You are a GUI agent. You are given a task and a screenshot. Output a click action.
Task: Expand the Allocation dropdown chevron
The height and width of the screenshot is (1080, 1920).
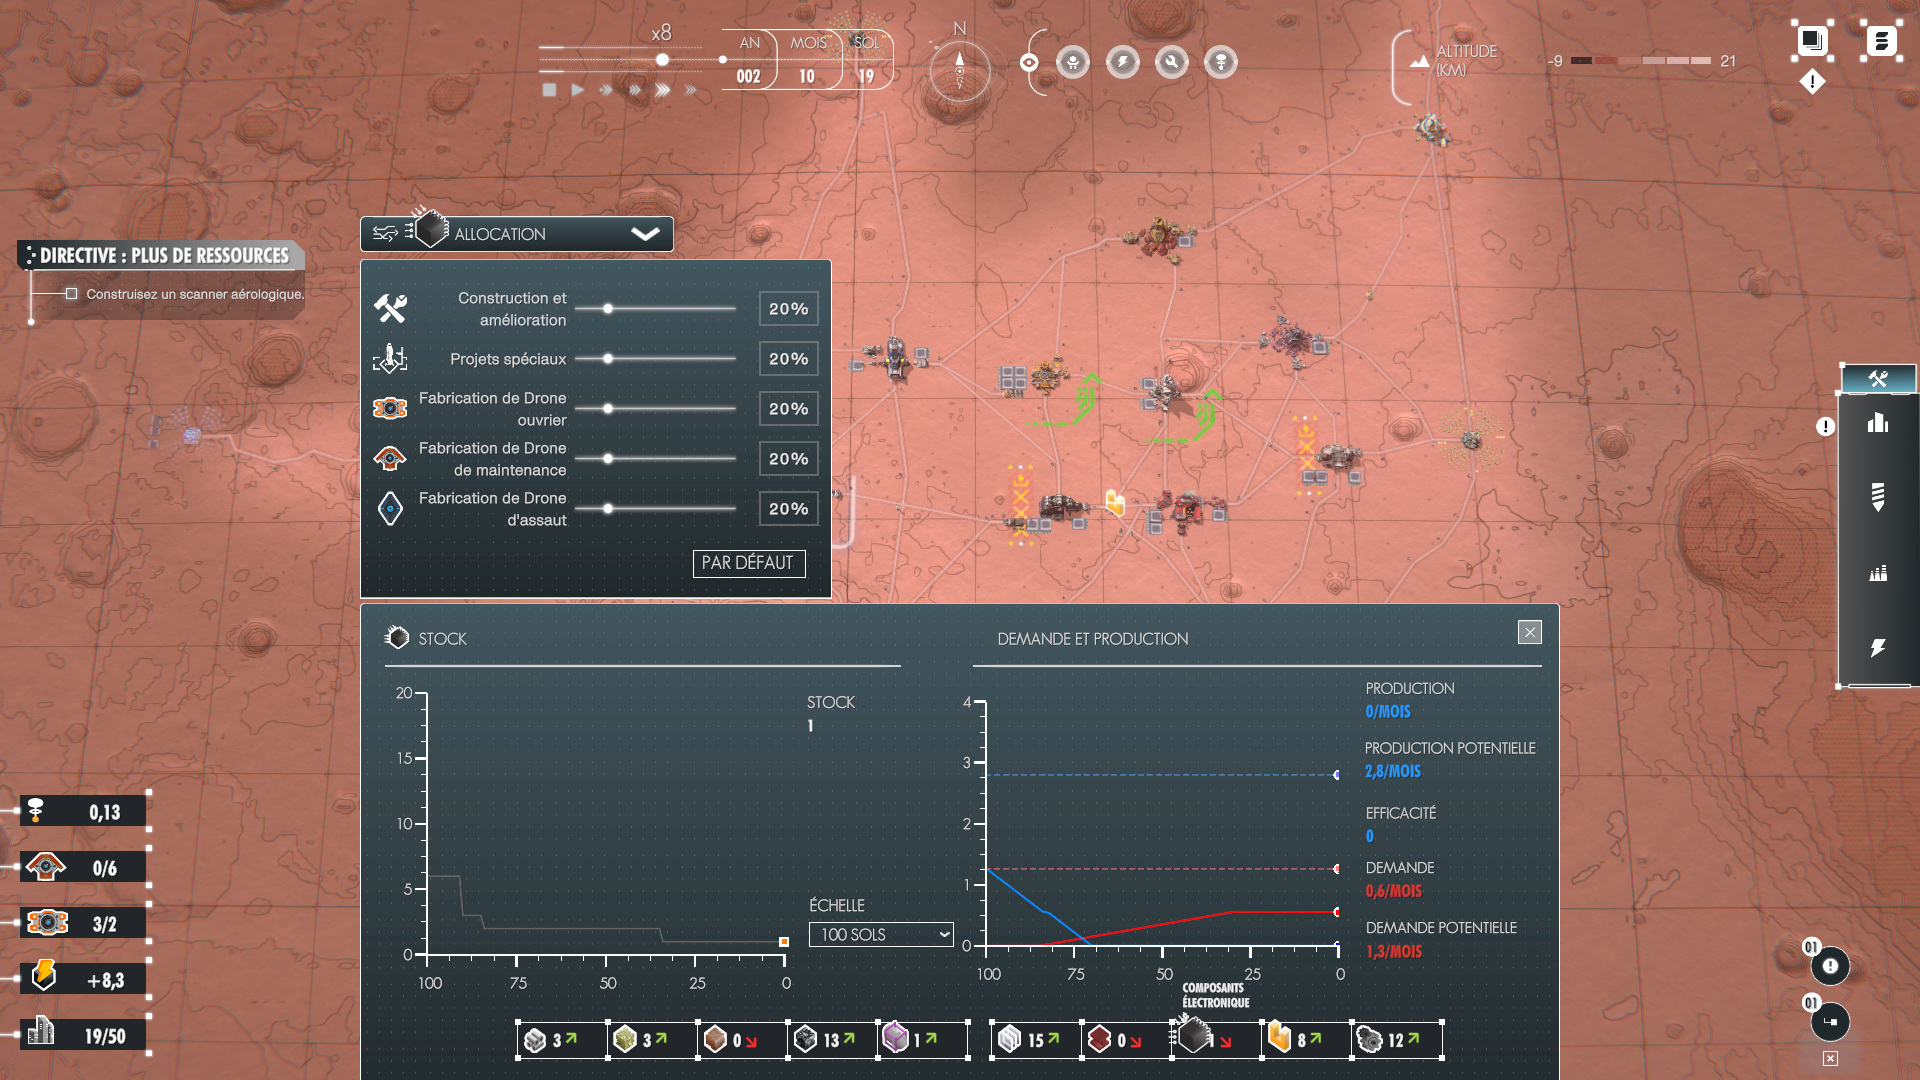[x=645, y=234]
